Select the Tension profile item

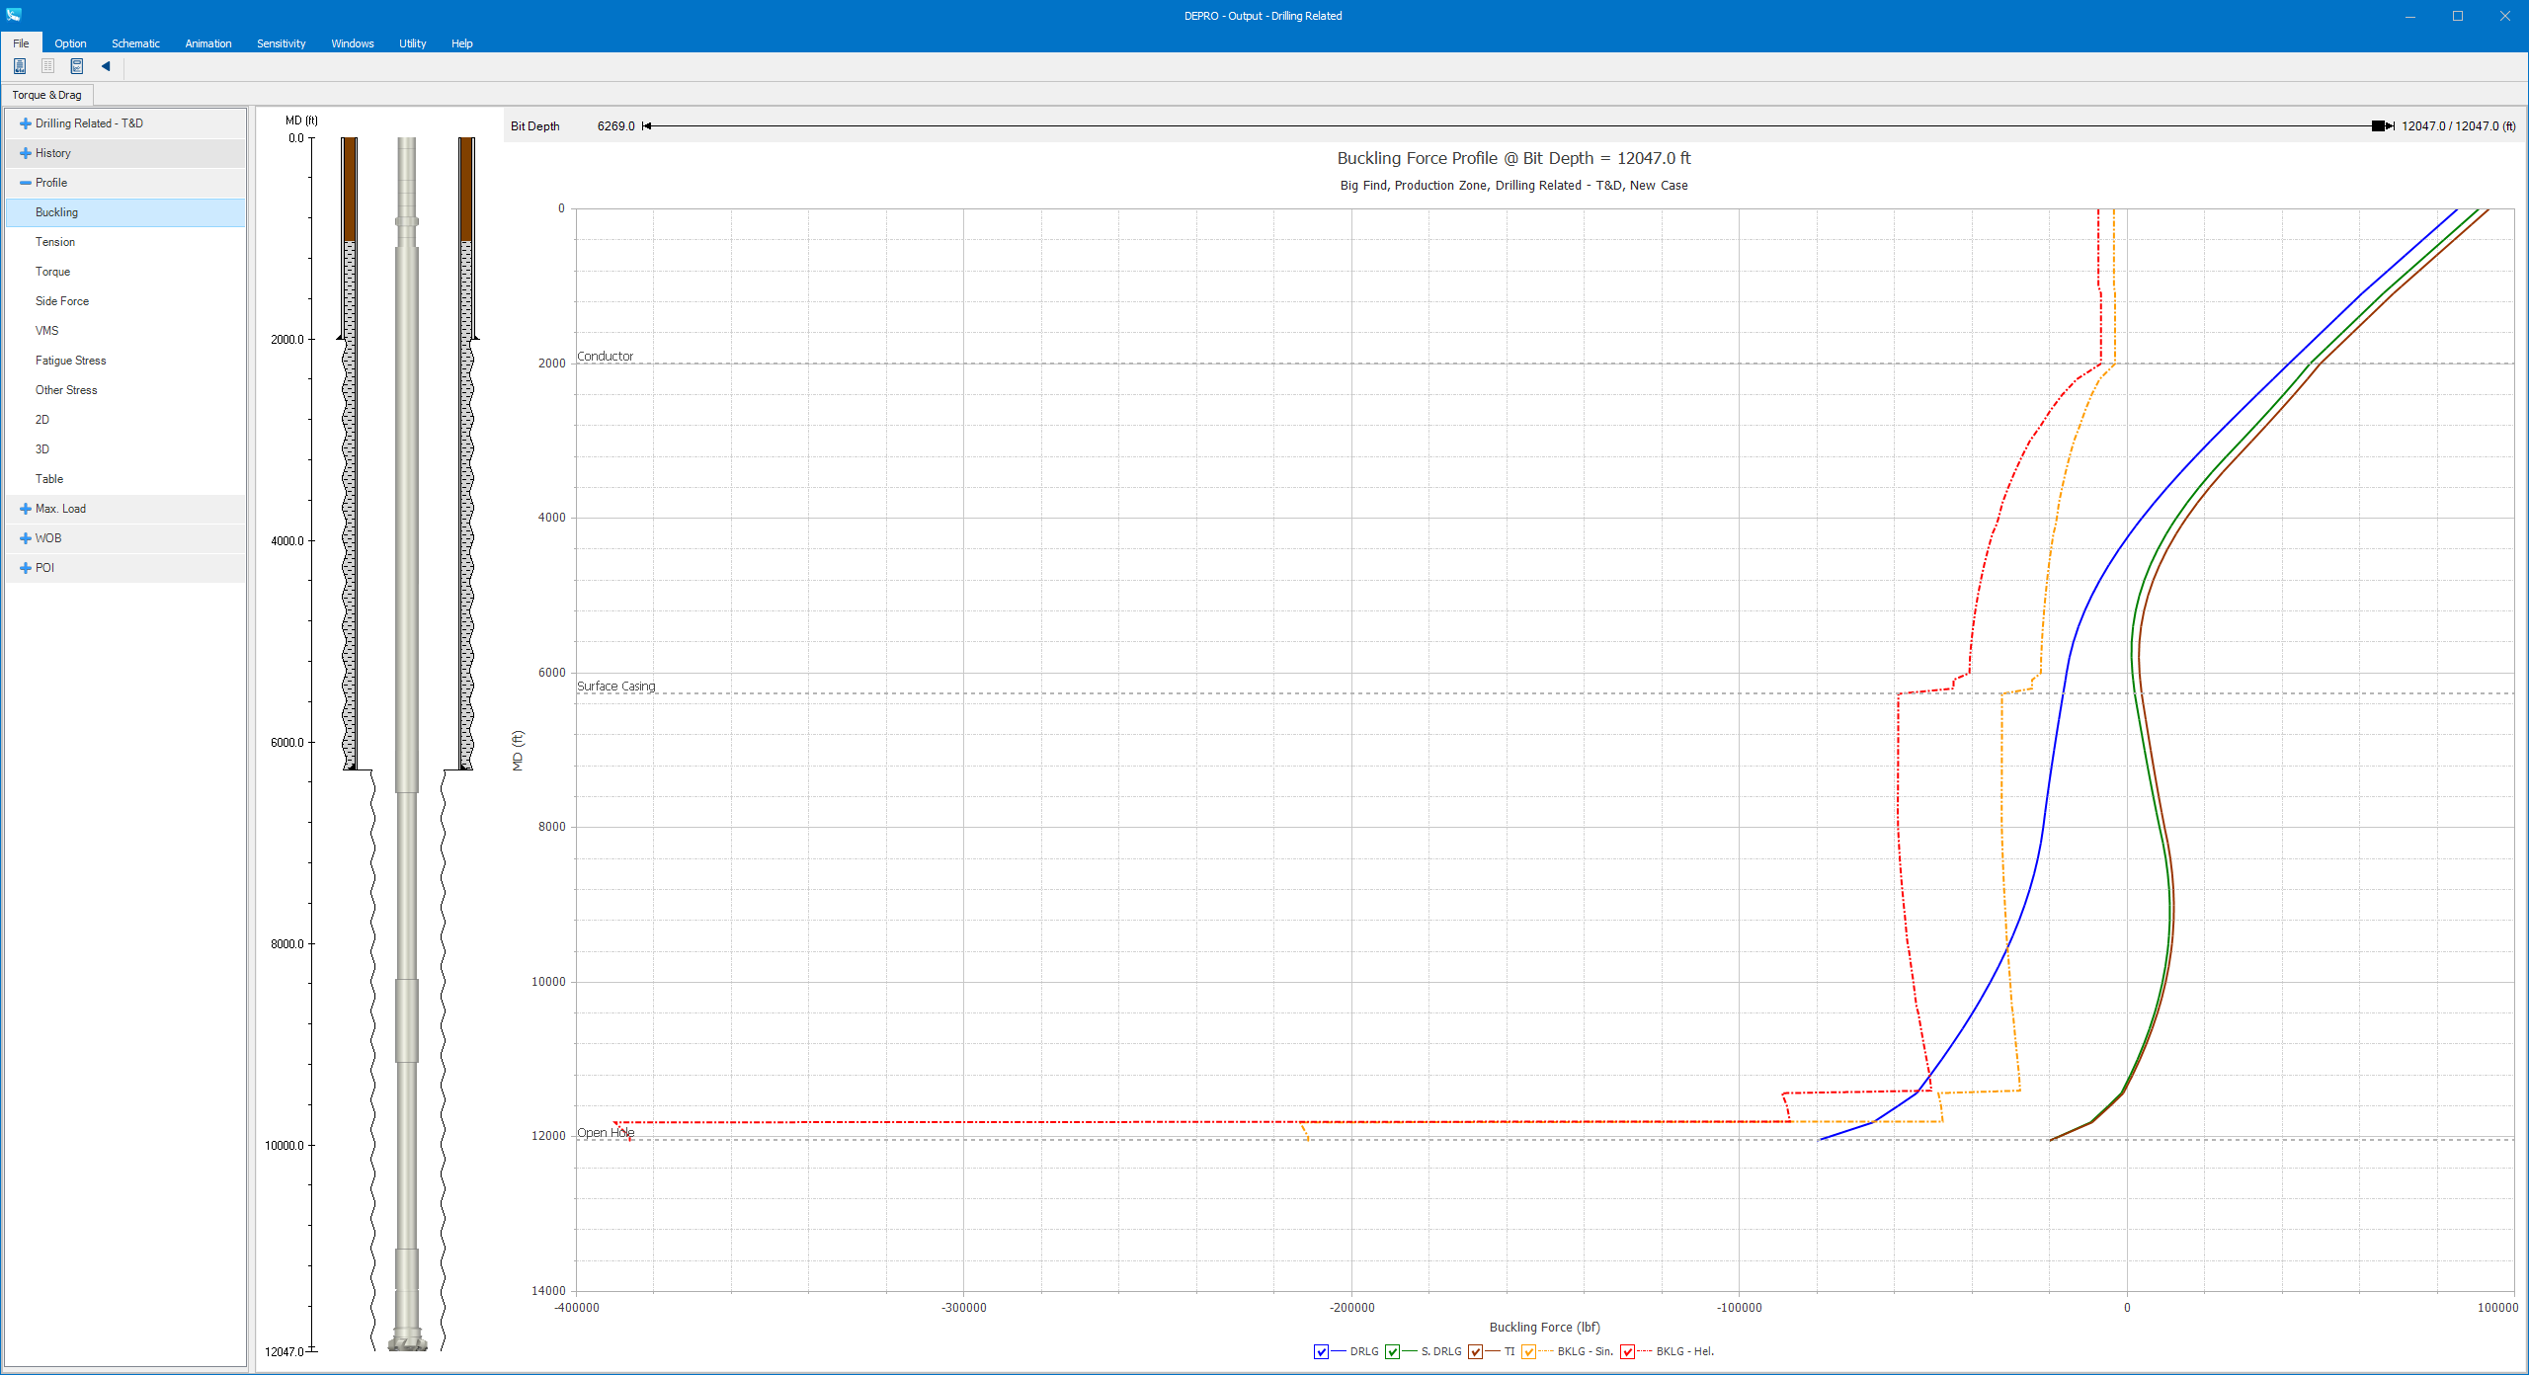tap(55, 242)
